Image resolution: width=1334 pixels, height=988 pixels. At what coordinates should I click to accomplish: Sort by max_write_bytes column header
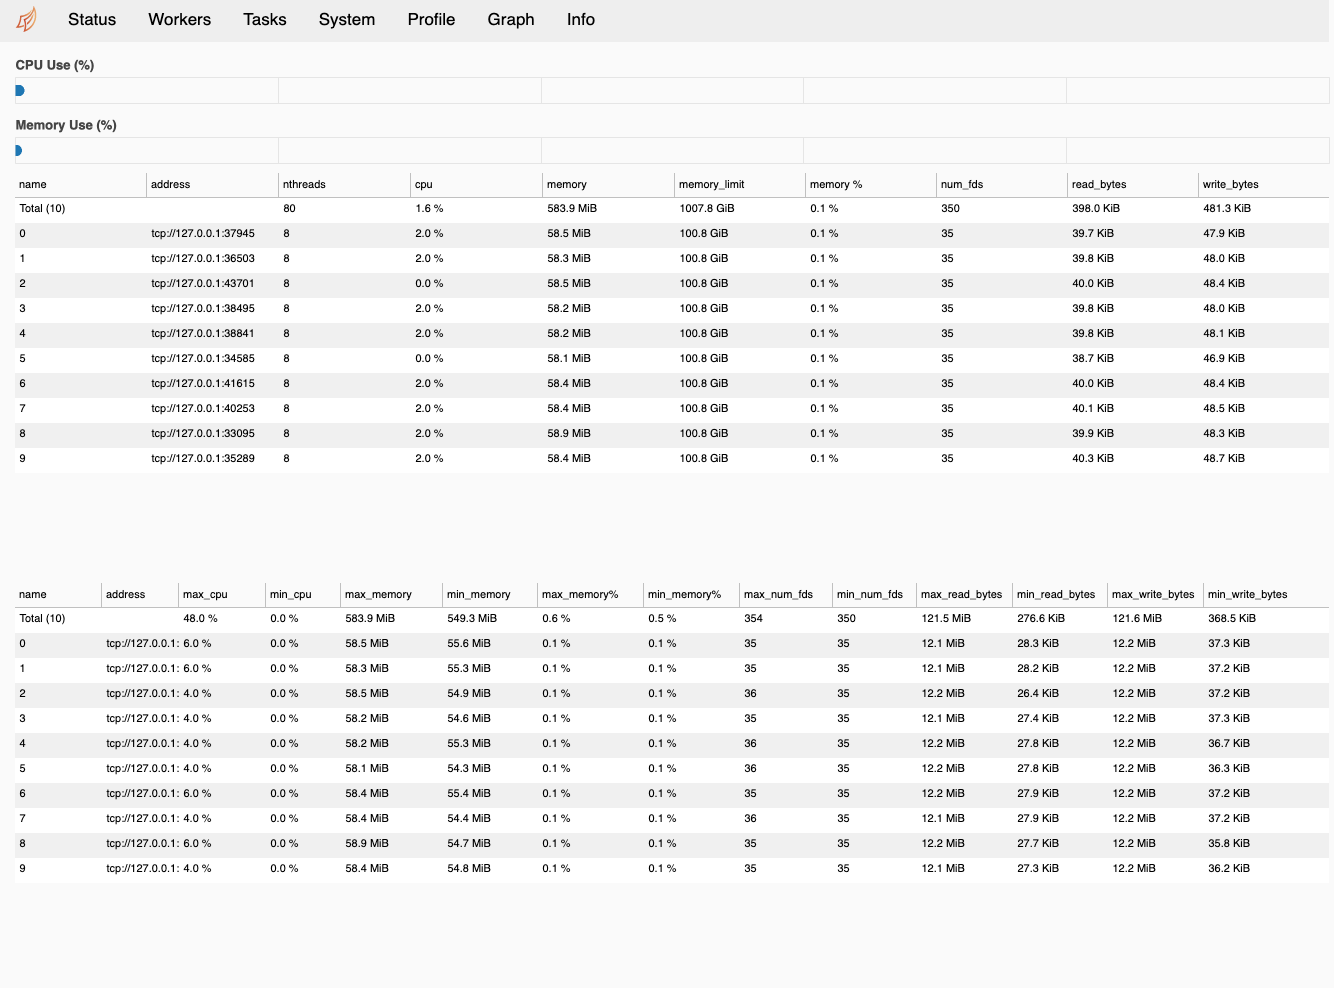(x=1153, y=594)
